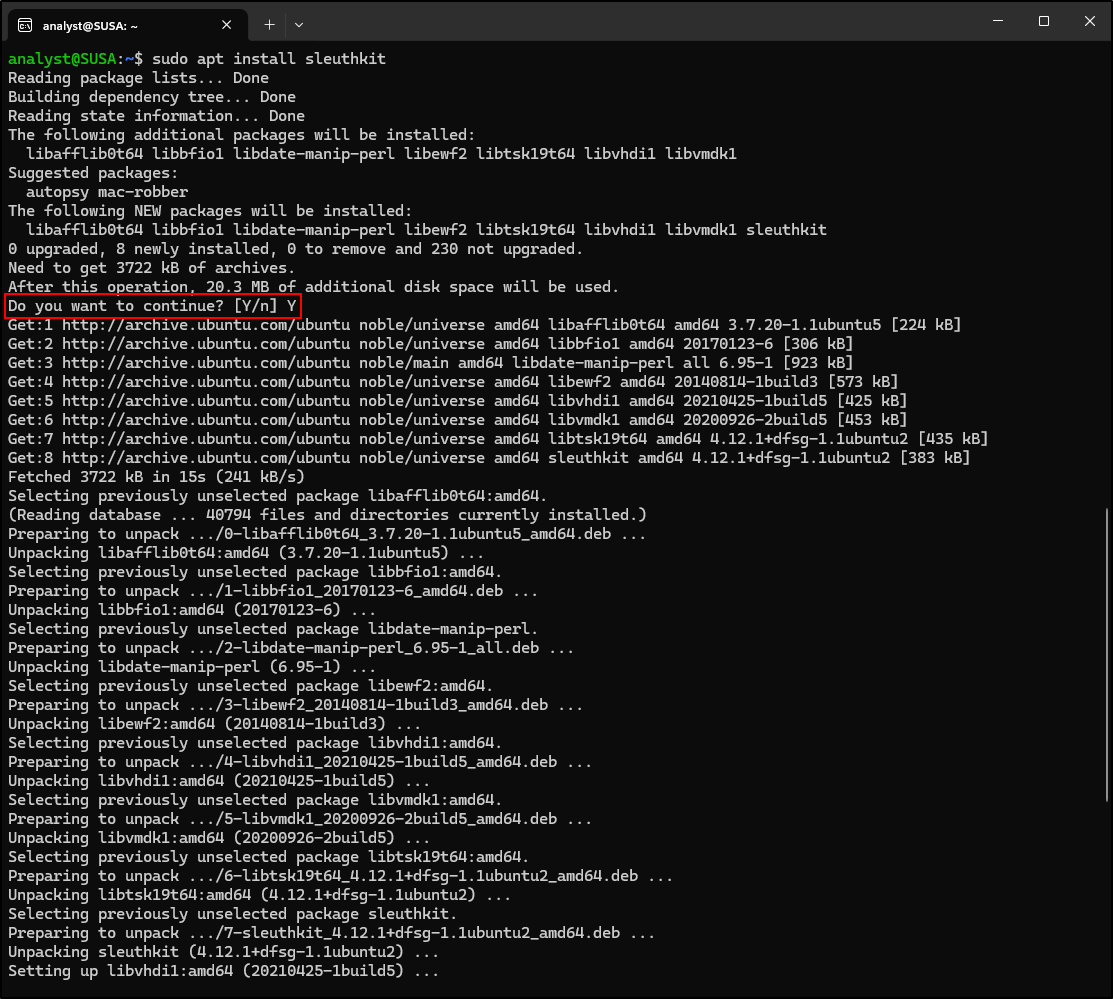
Task: Click 'Selecting previously unselected package libewf2:amd64.' line
Action: [251, 686]
